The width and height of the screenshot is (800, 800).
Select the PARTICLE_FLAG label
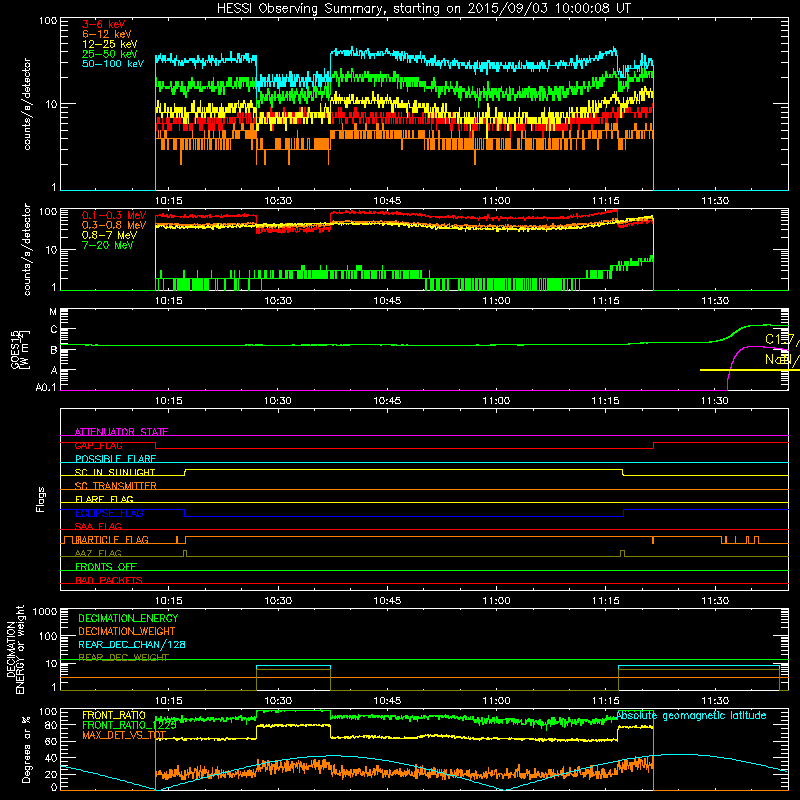click(112, 540)
